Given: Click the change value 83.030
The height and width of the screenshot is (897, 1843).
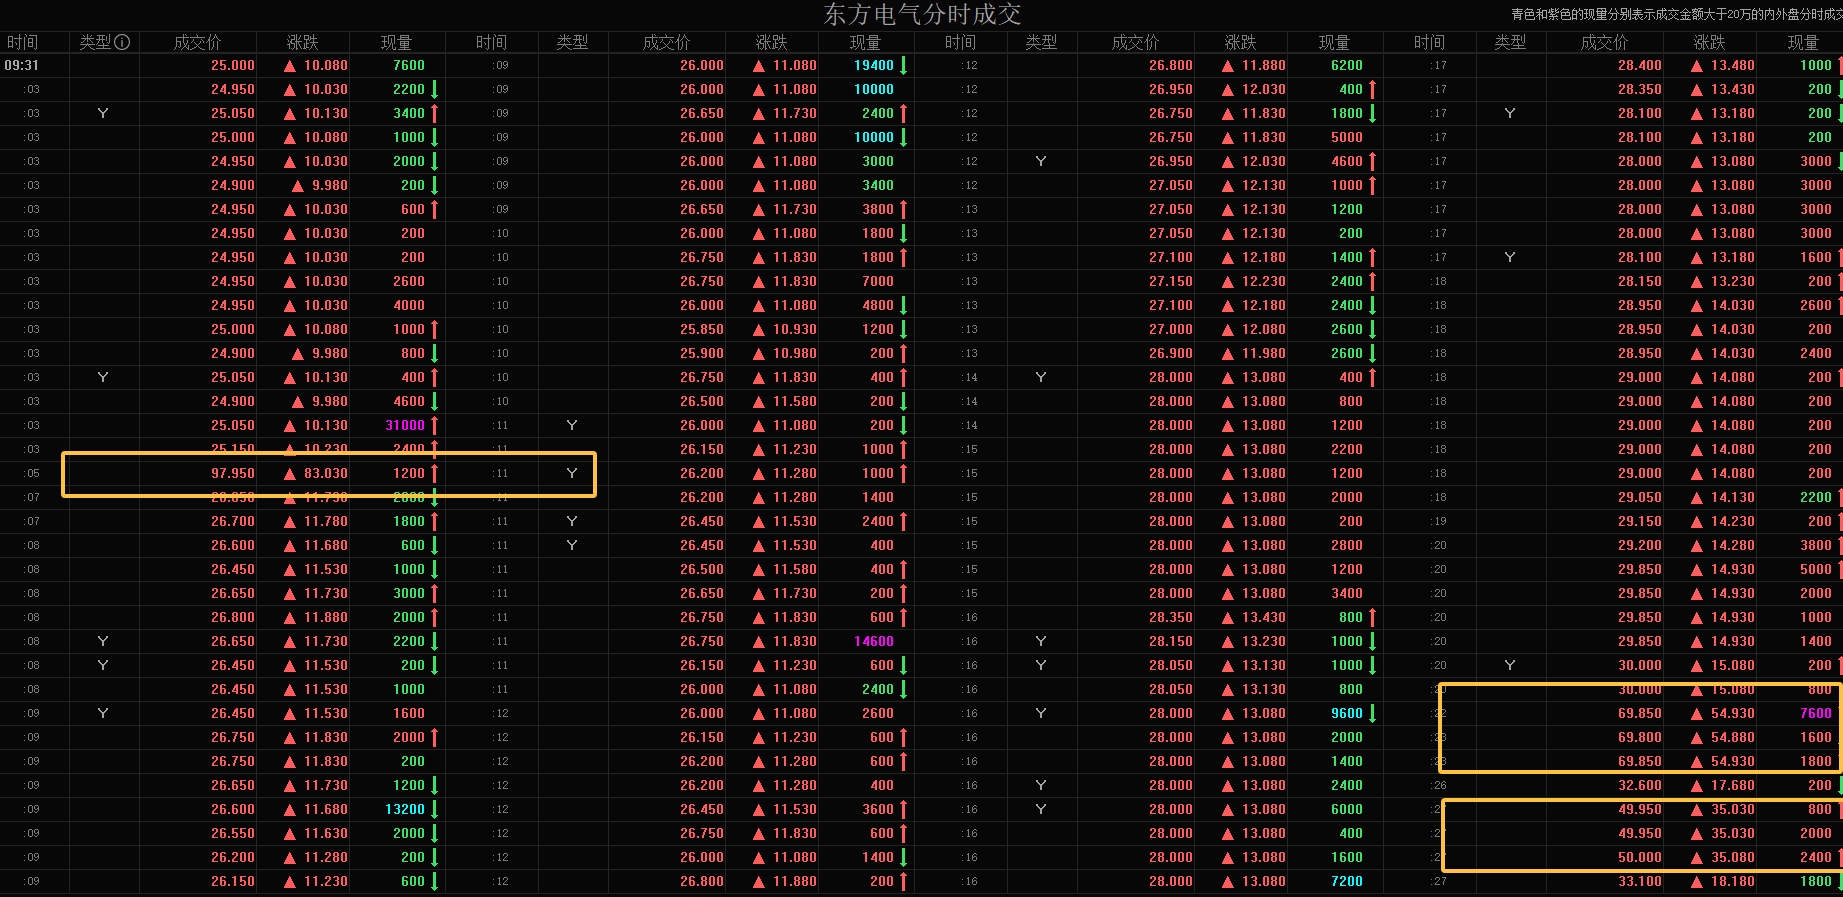Looking at the screenshot, I should point(326,473).
